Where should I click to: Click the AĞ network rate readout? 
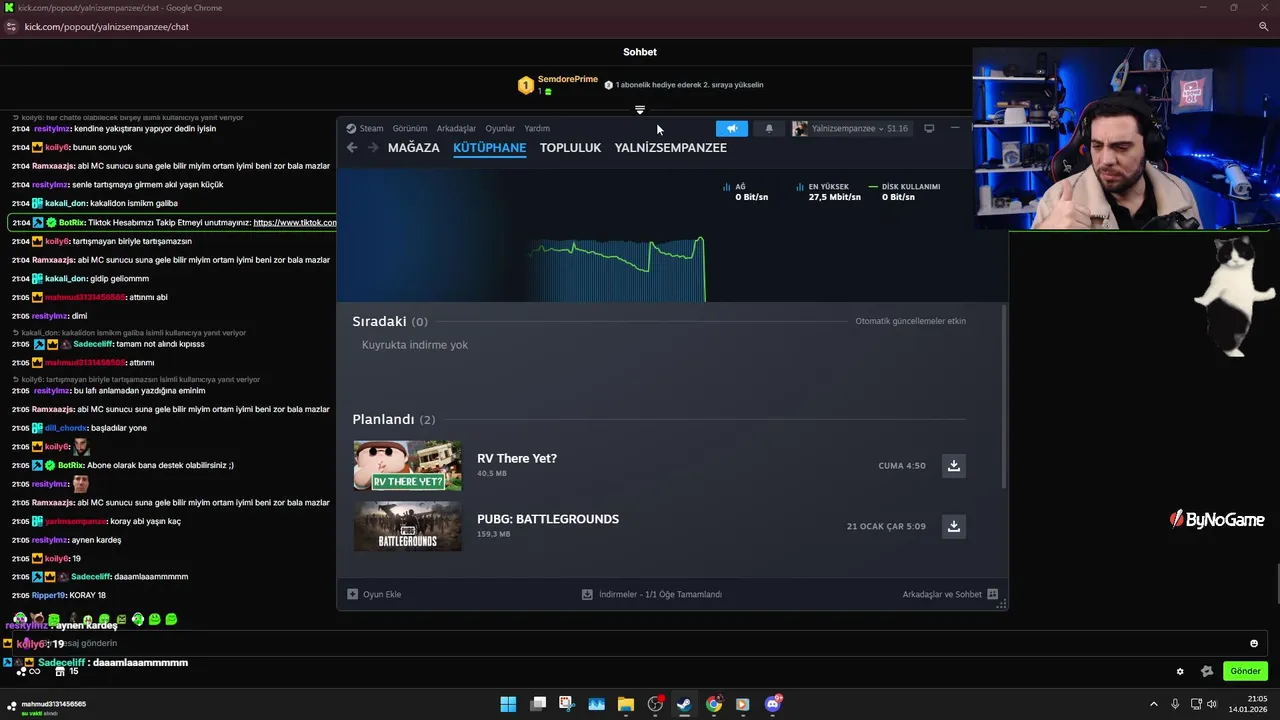click(x=746, y=192)
